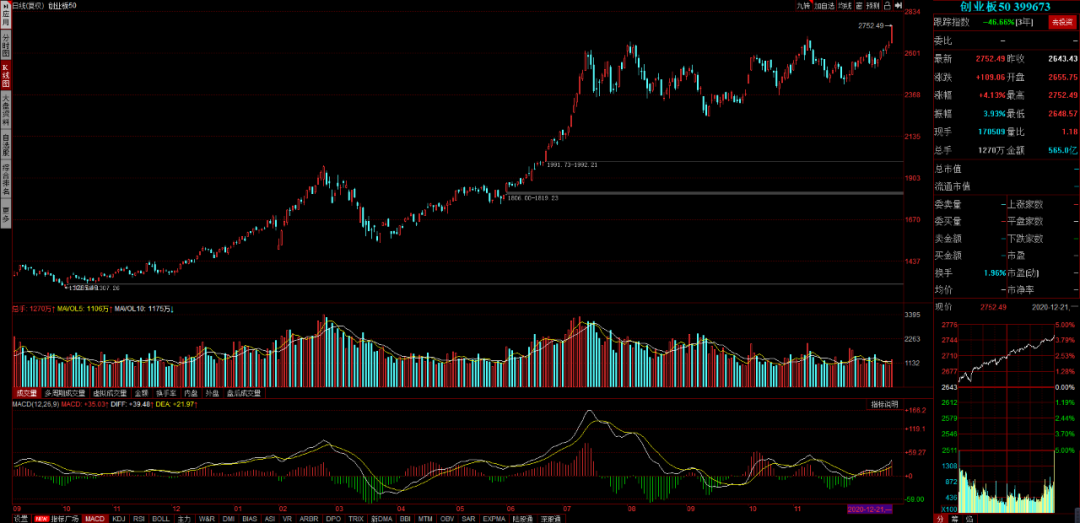Switch to the RSI indicator
The width and height of the screenshot is (1080, 523).
pyautogui.click(x=138, y=518)
